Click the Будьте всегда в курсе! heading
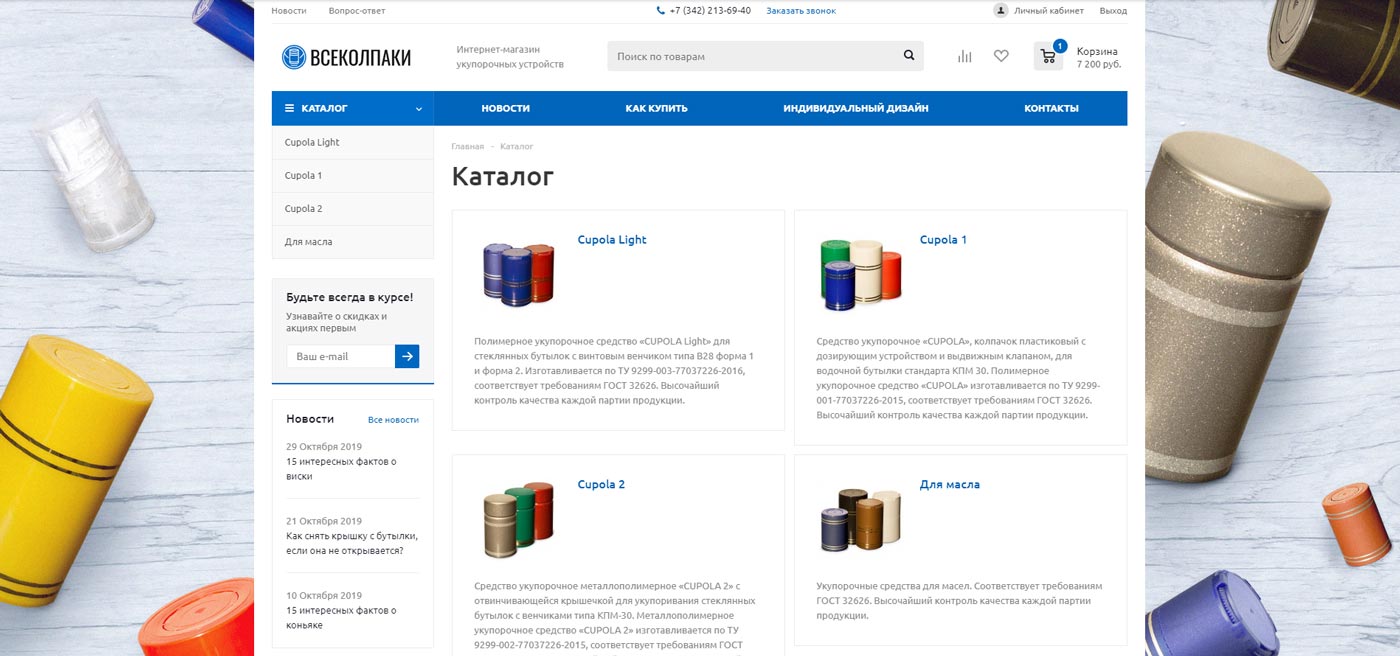The image size is (1400, 656). (x=349, y=297)
